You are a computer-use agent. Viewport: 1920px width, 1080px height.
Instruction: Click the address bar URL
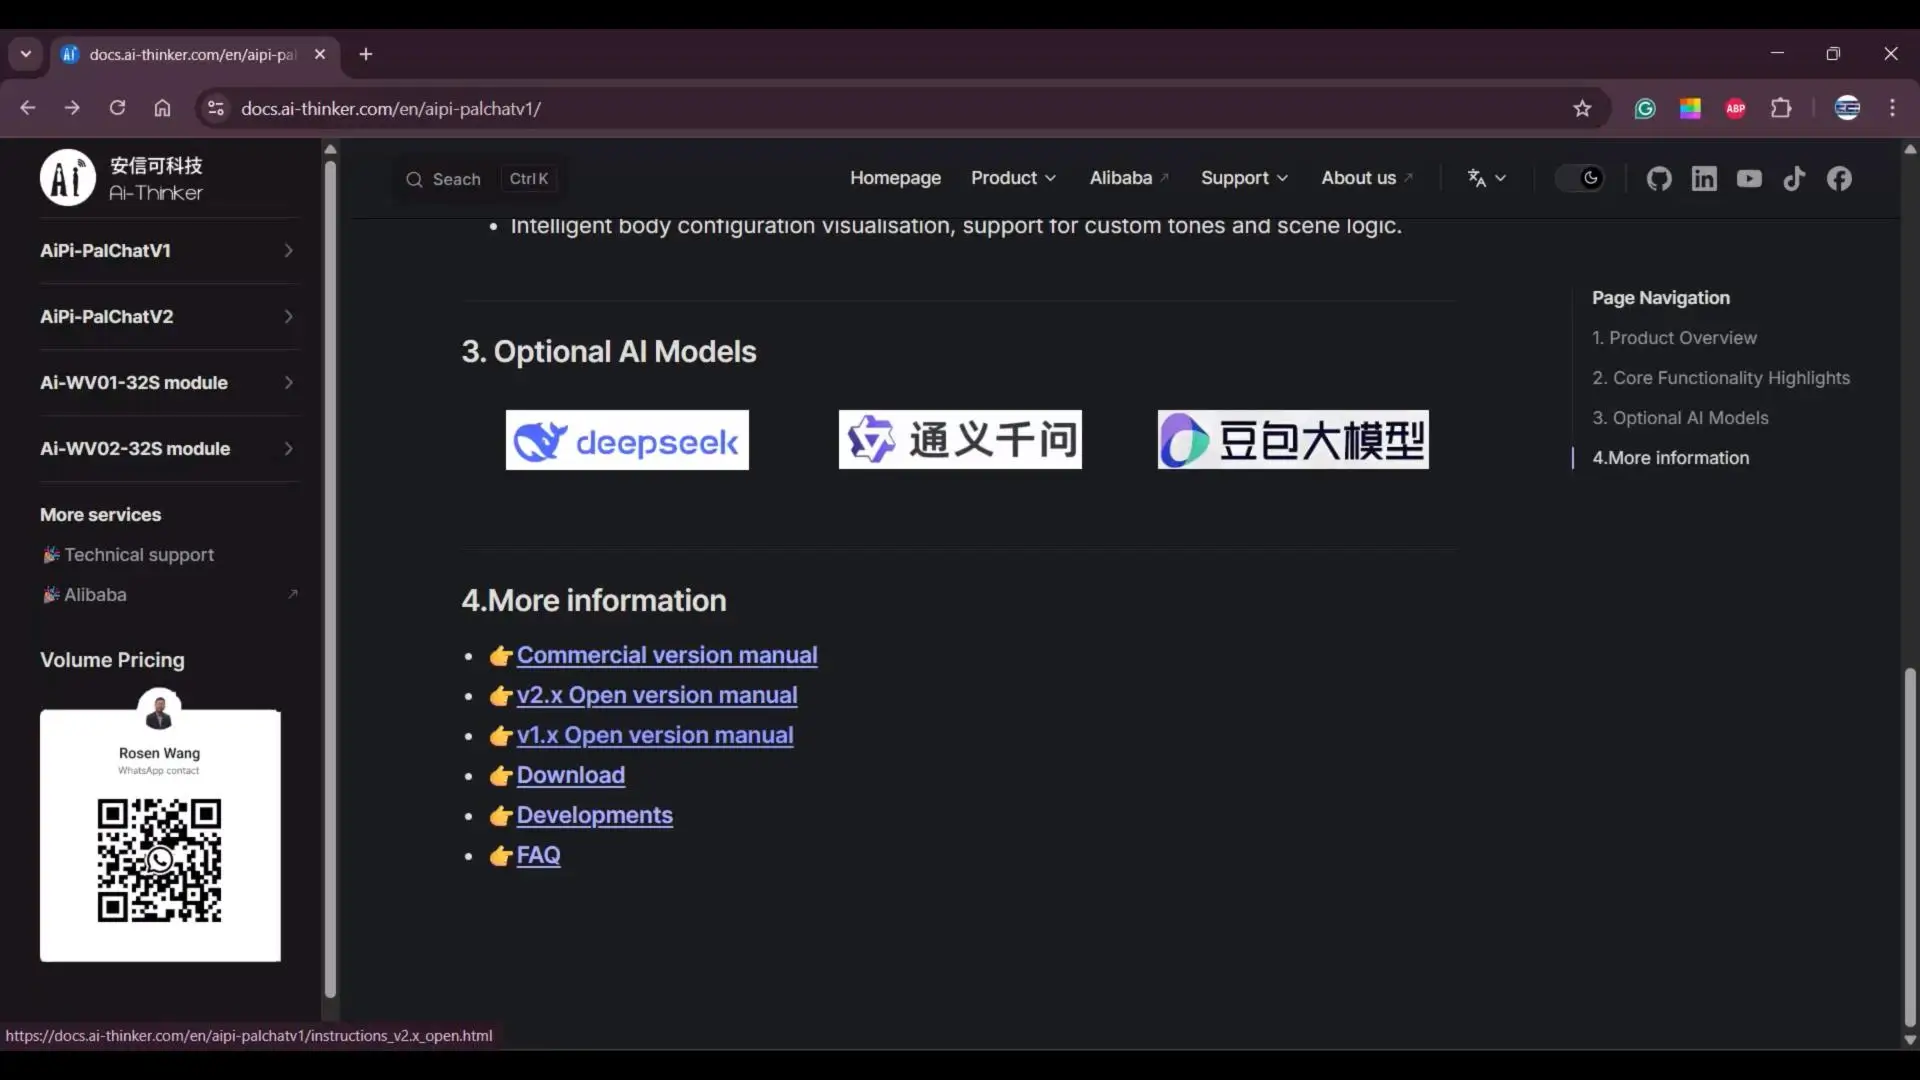(x=391, y=109)
